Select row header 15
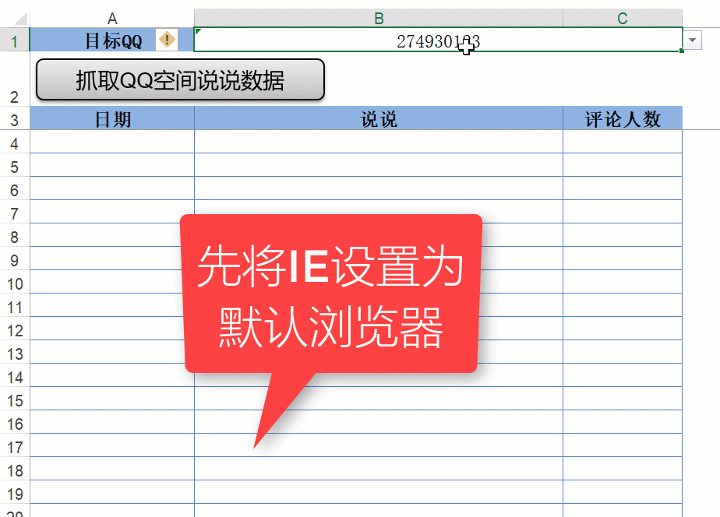This screenshot has height=517, width=720. coord(14,401)
